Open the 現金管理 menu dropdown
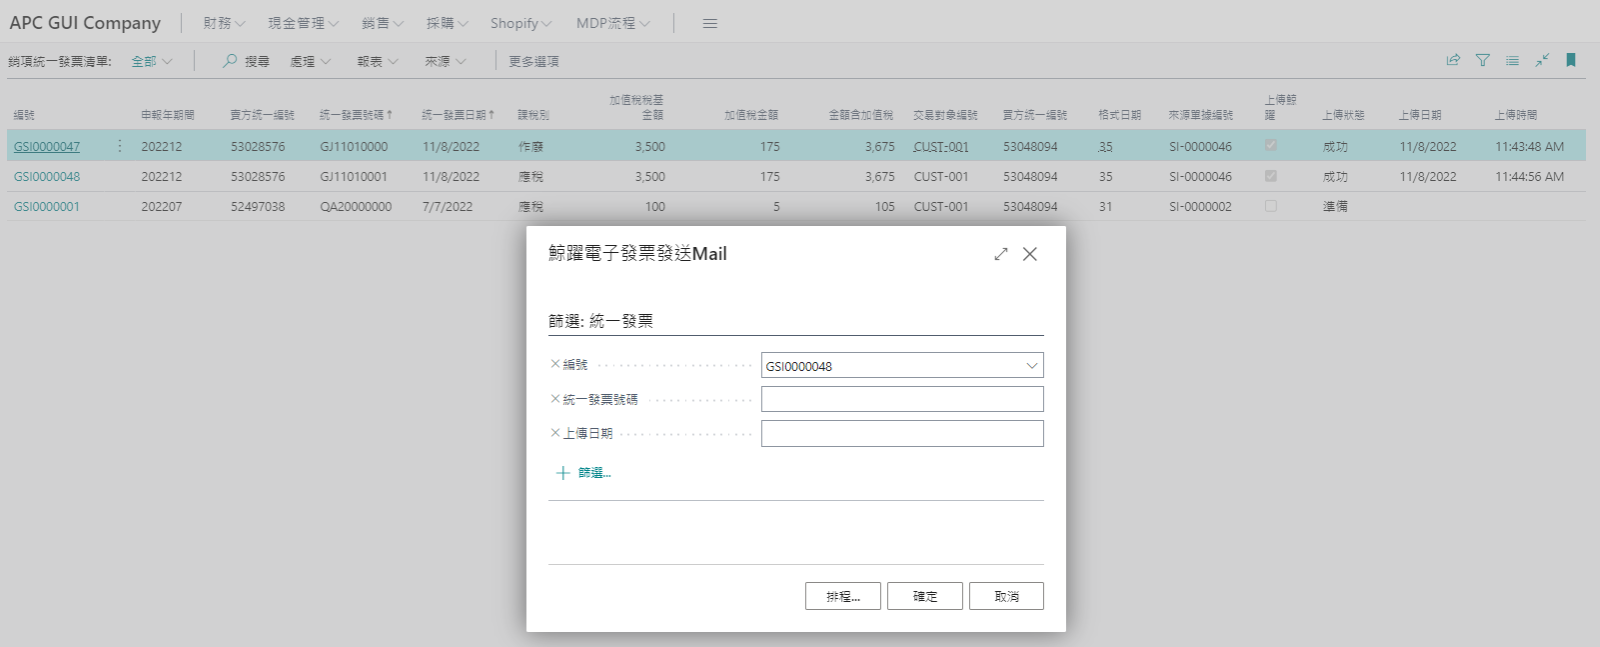This screenshot has width=1600, height=647. click(x=304, y=23)
